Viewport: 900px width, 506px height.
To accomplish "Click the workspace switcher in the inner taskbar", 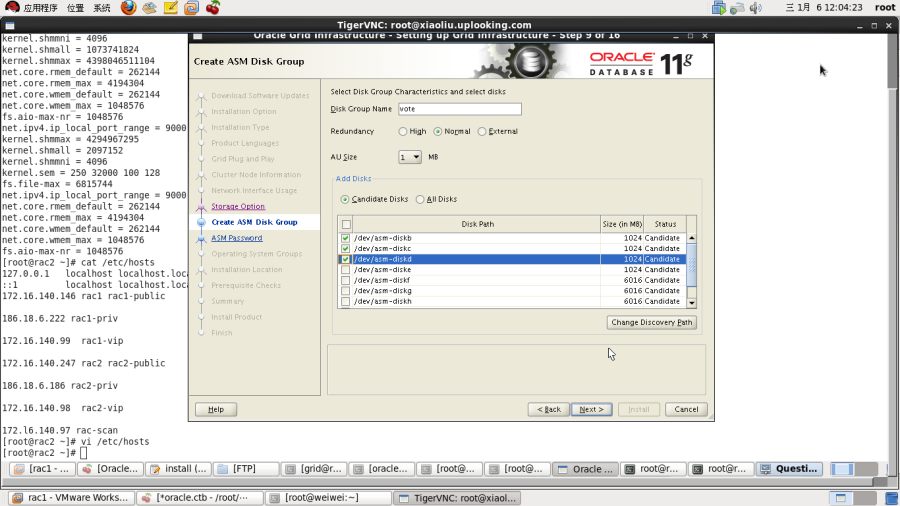I will 855,469.
